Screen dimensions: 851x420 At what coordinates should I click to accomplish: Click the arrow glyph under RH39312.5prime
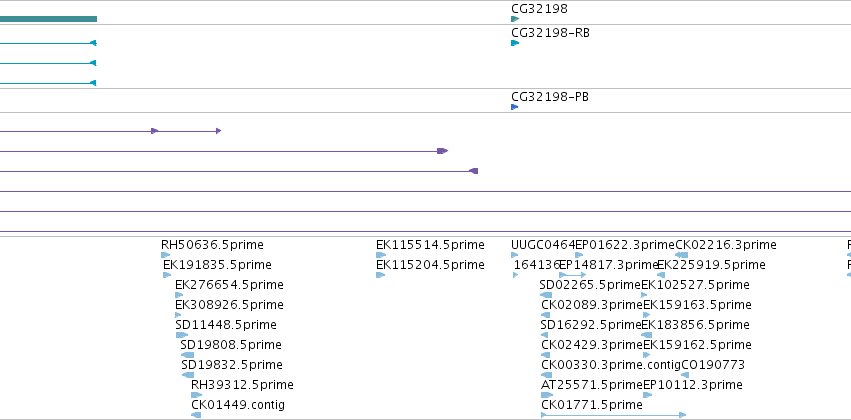pos(196,395)
